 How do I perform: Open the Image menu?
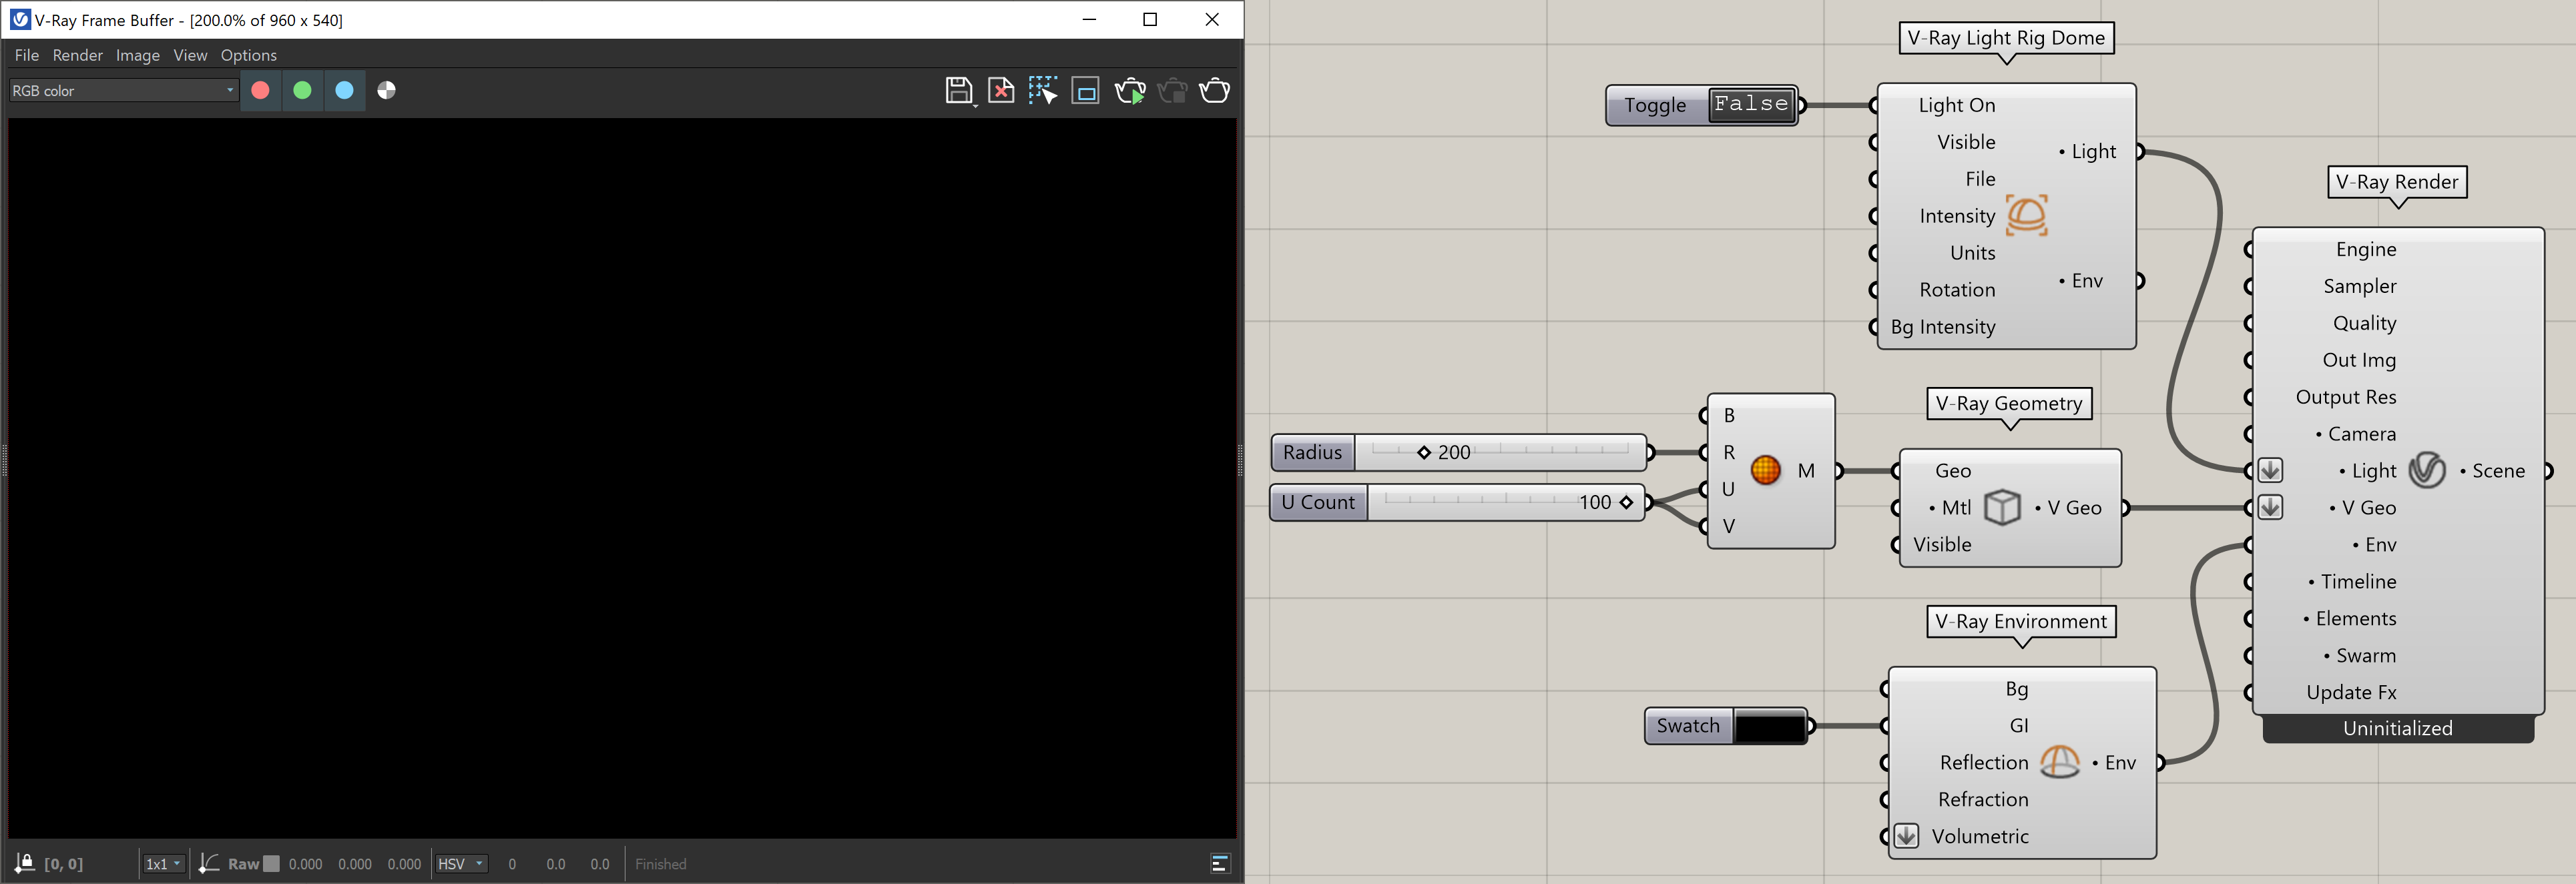[x=138, y=55]
